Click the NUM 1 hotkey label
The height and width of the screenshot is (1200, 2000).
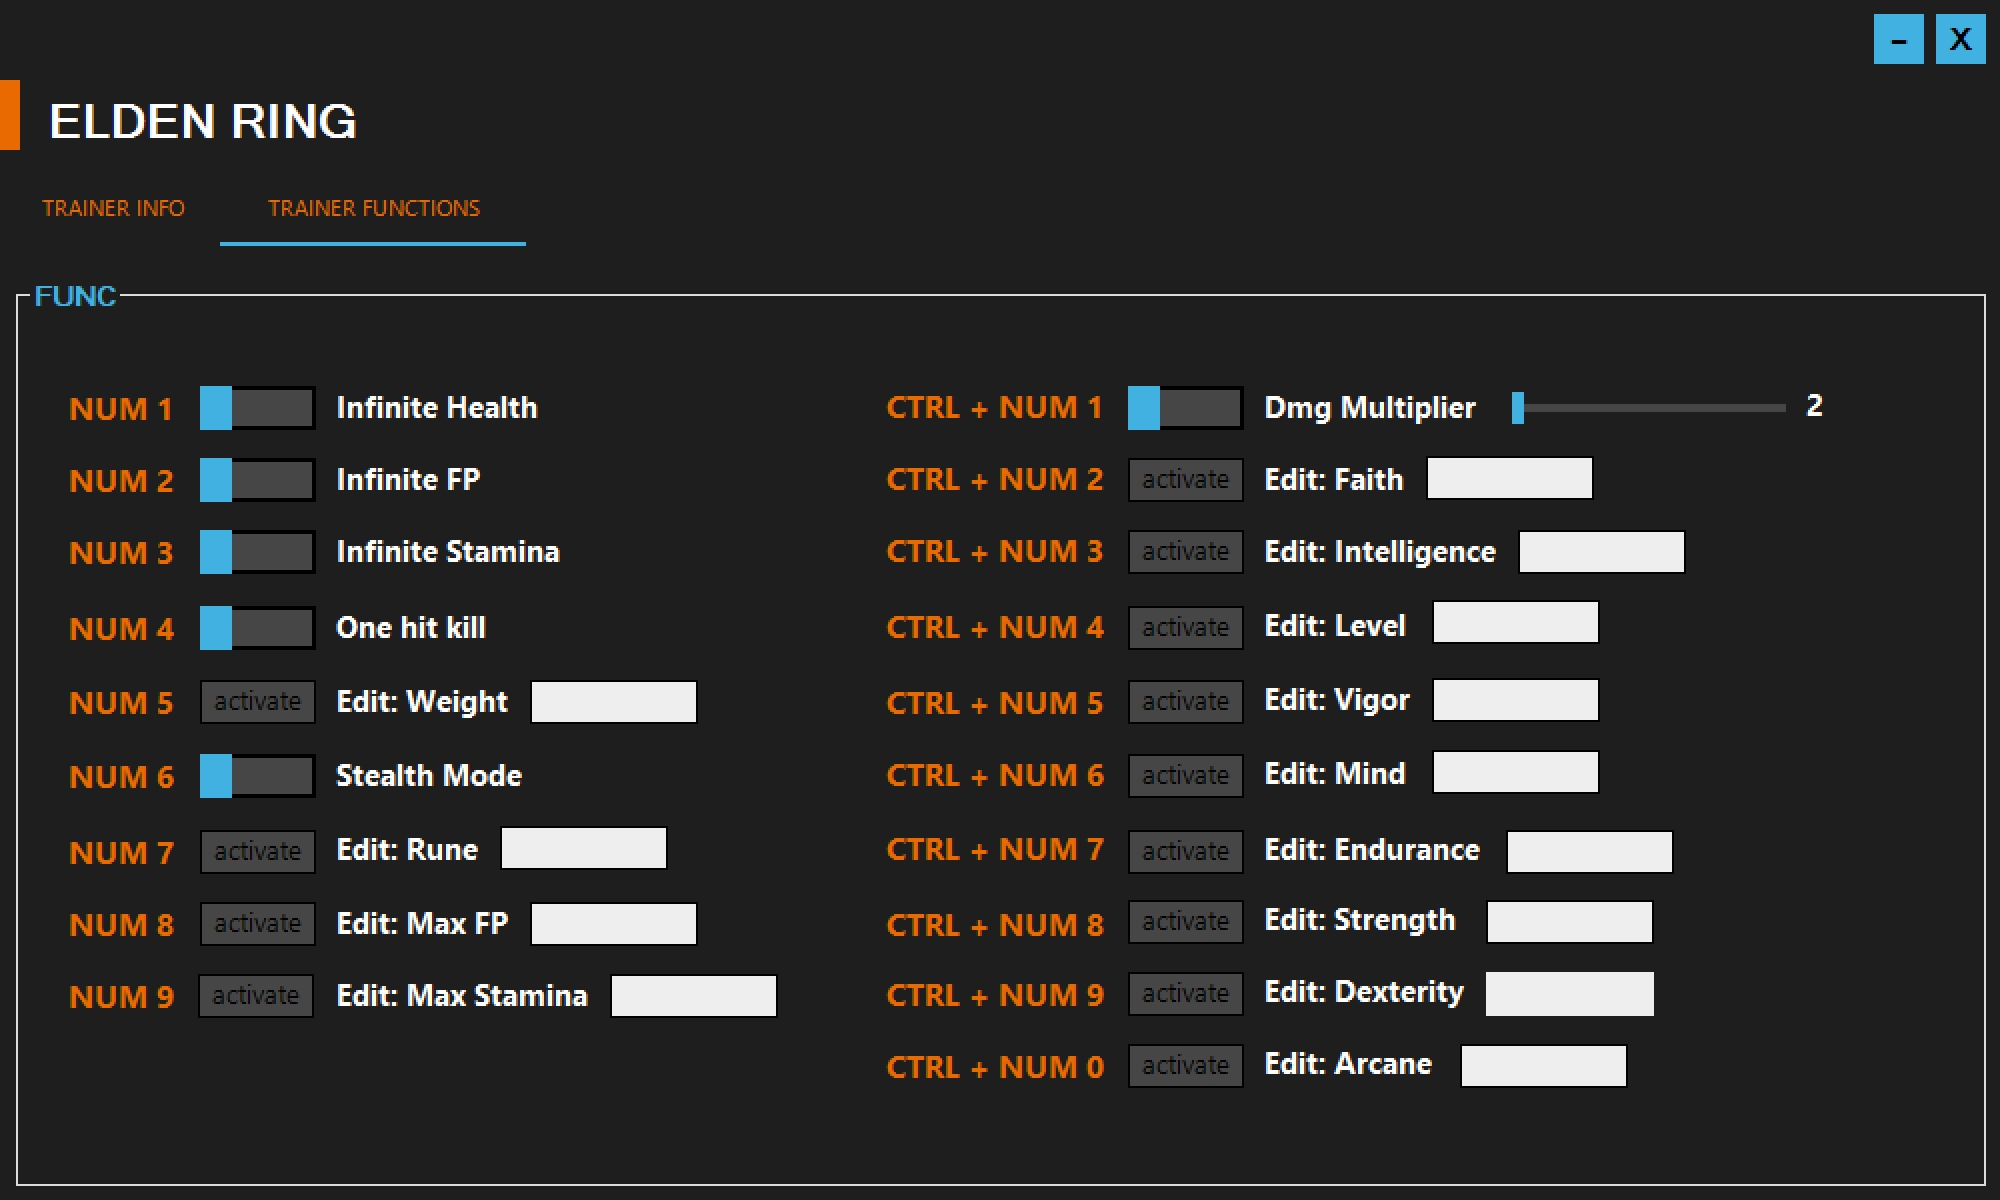click(121, 409)
